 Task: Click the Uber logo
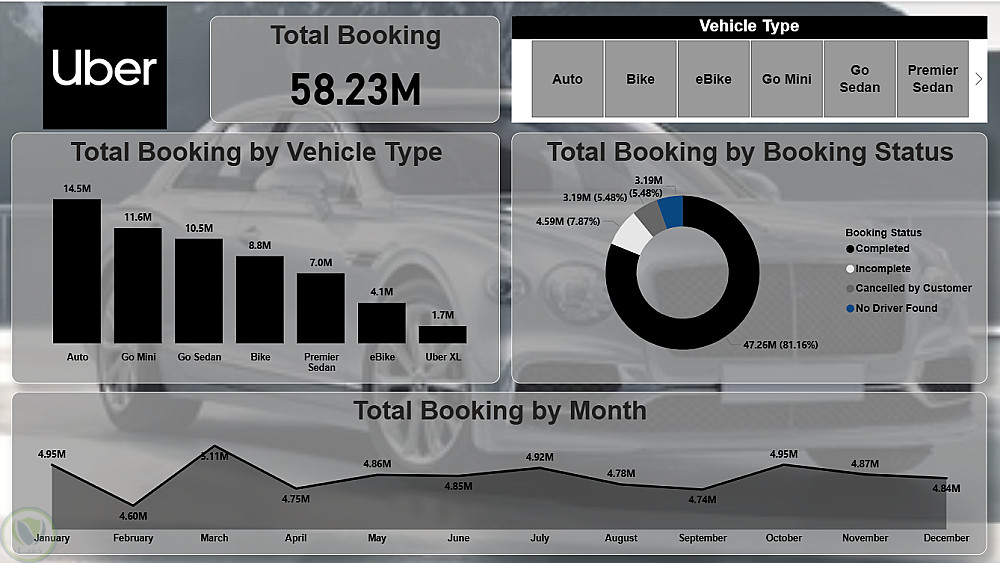coord(105,68)
